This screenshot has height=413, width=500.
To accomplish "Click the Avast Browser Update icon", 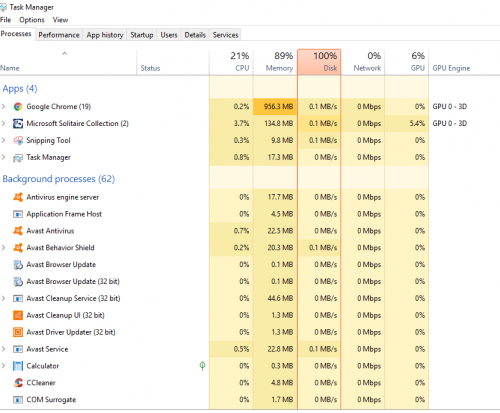I will 18,265.
